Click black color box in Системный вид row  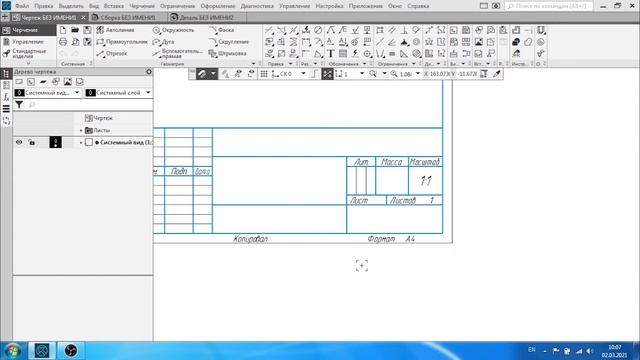pyautogui.click(x=56, y=142)
